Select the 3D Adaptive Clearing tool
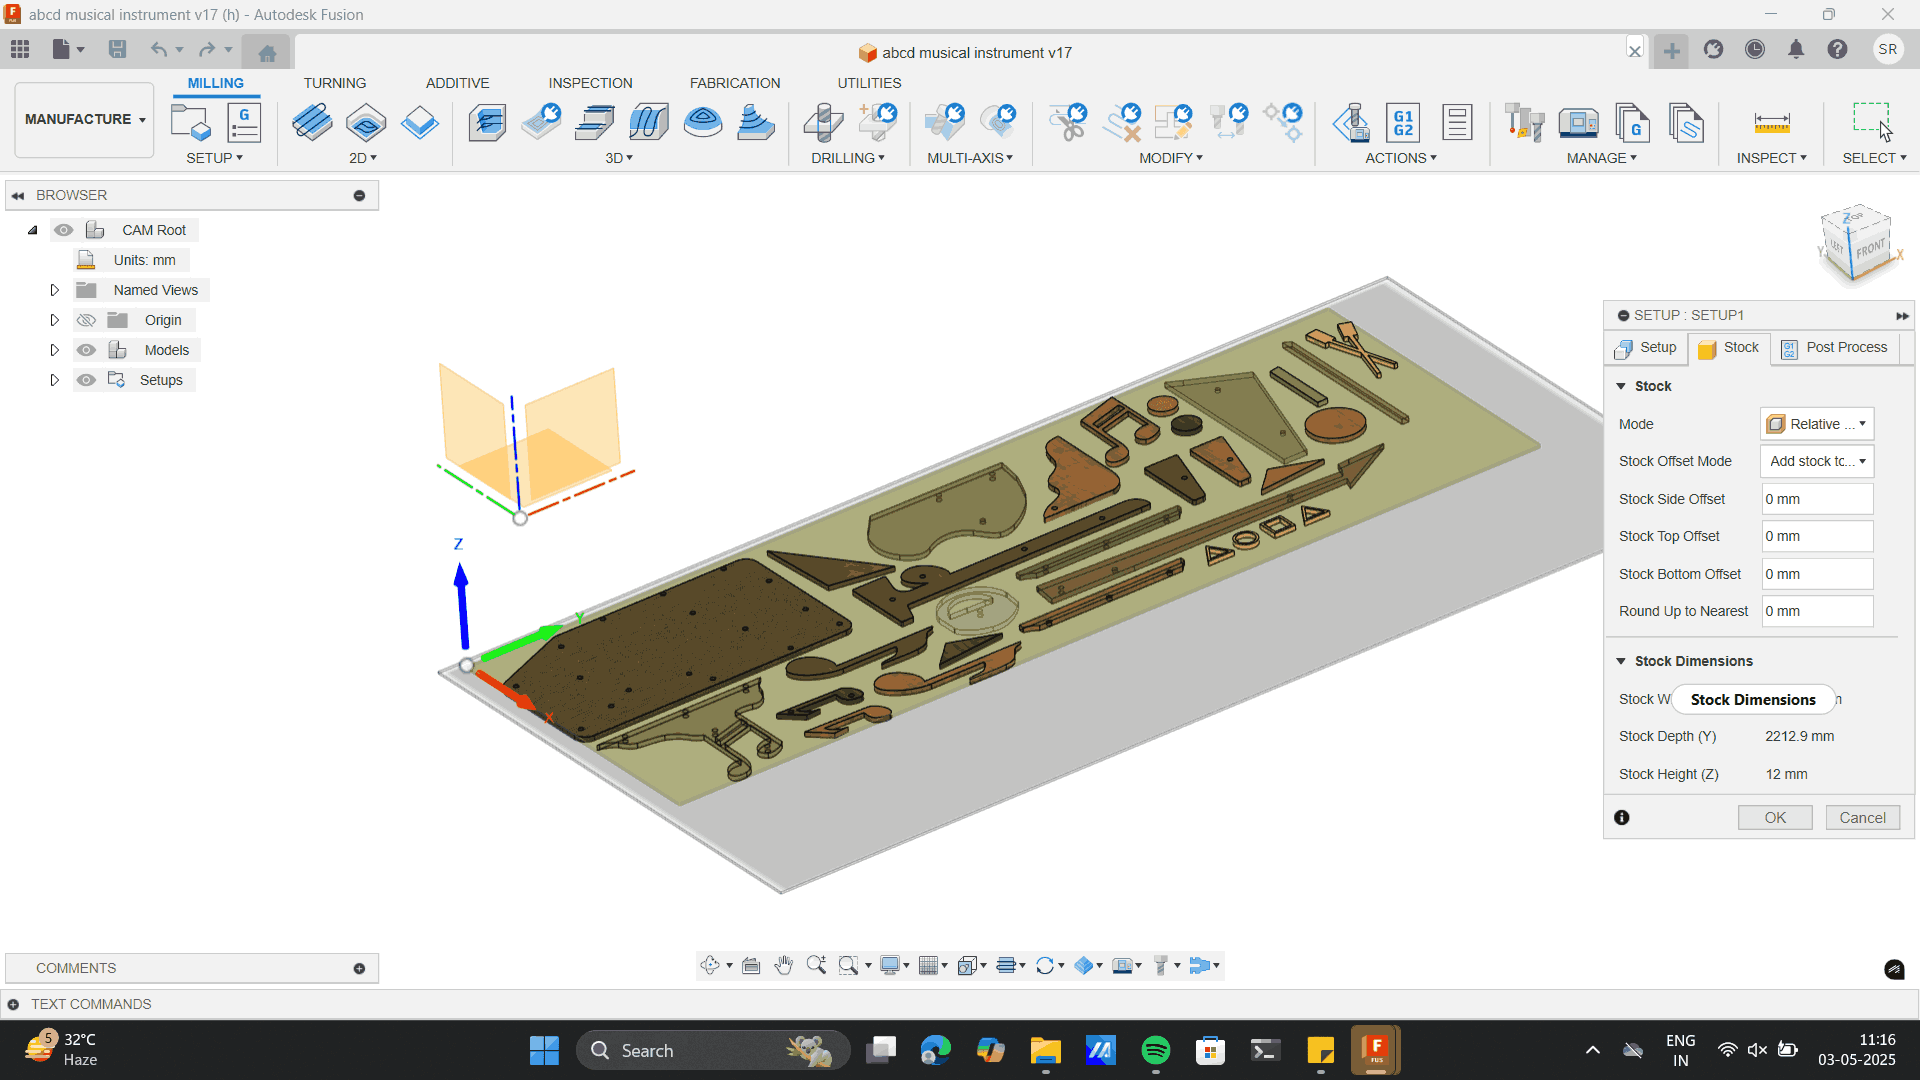The height and width of the screenshot is (1080, 1920). coord(487,122)
